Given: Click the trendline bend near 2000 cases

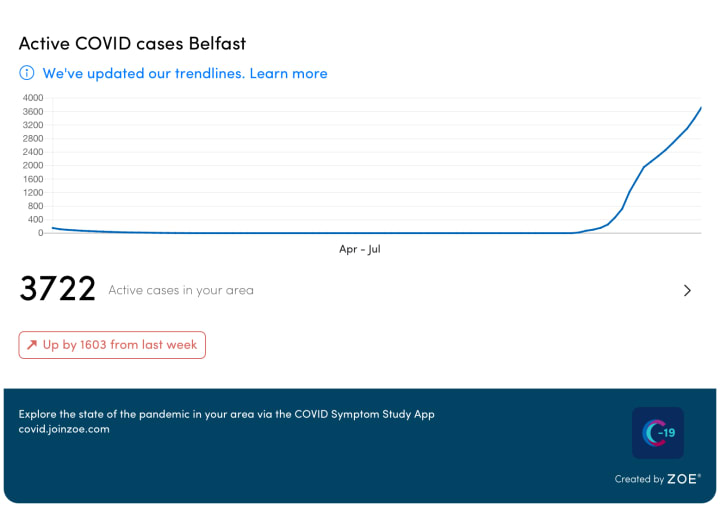Looking at the screenshot, I should [644, 167].
